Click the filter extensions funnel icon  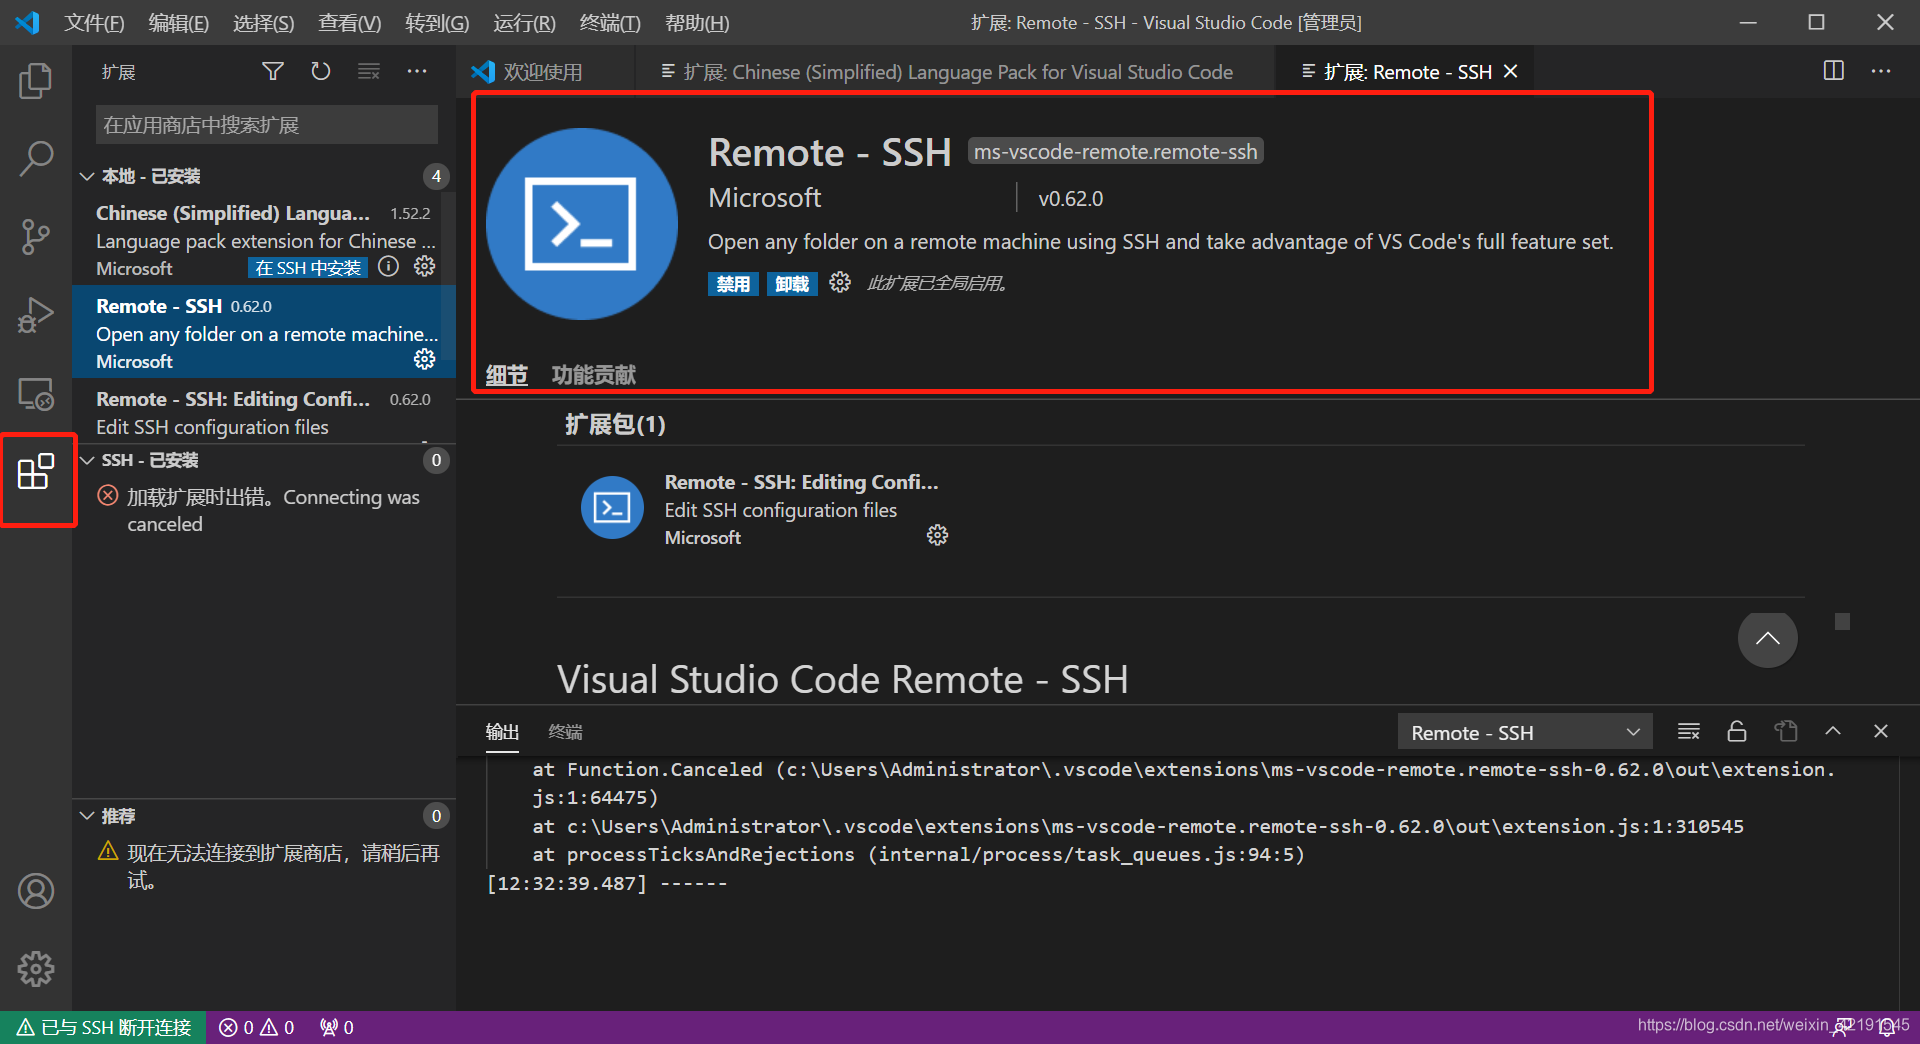272,71
